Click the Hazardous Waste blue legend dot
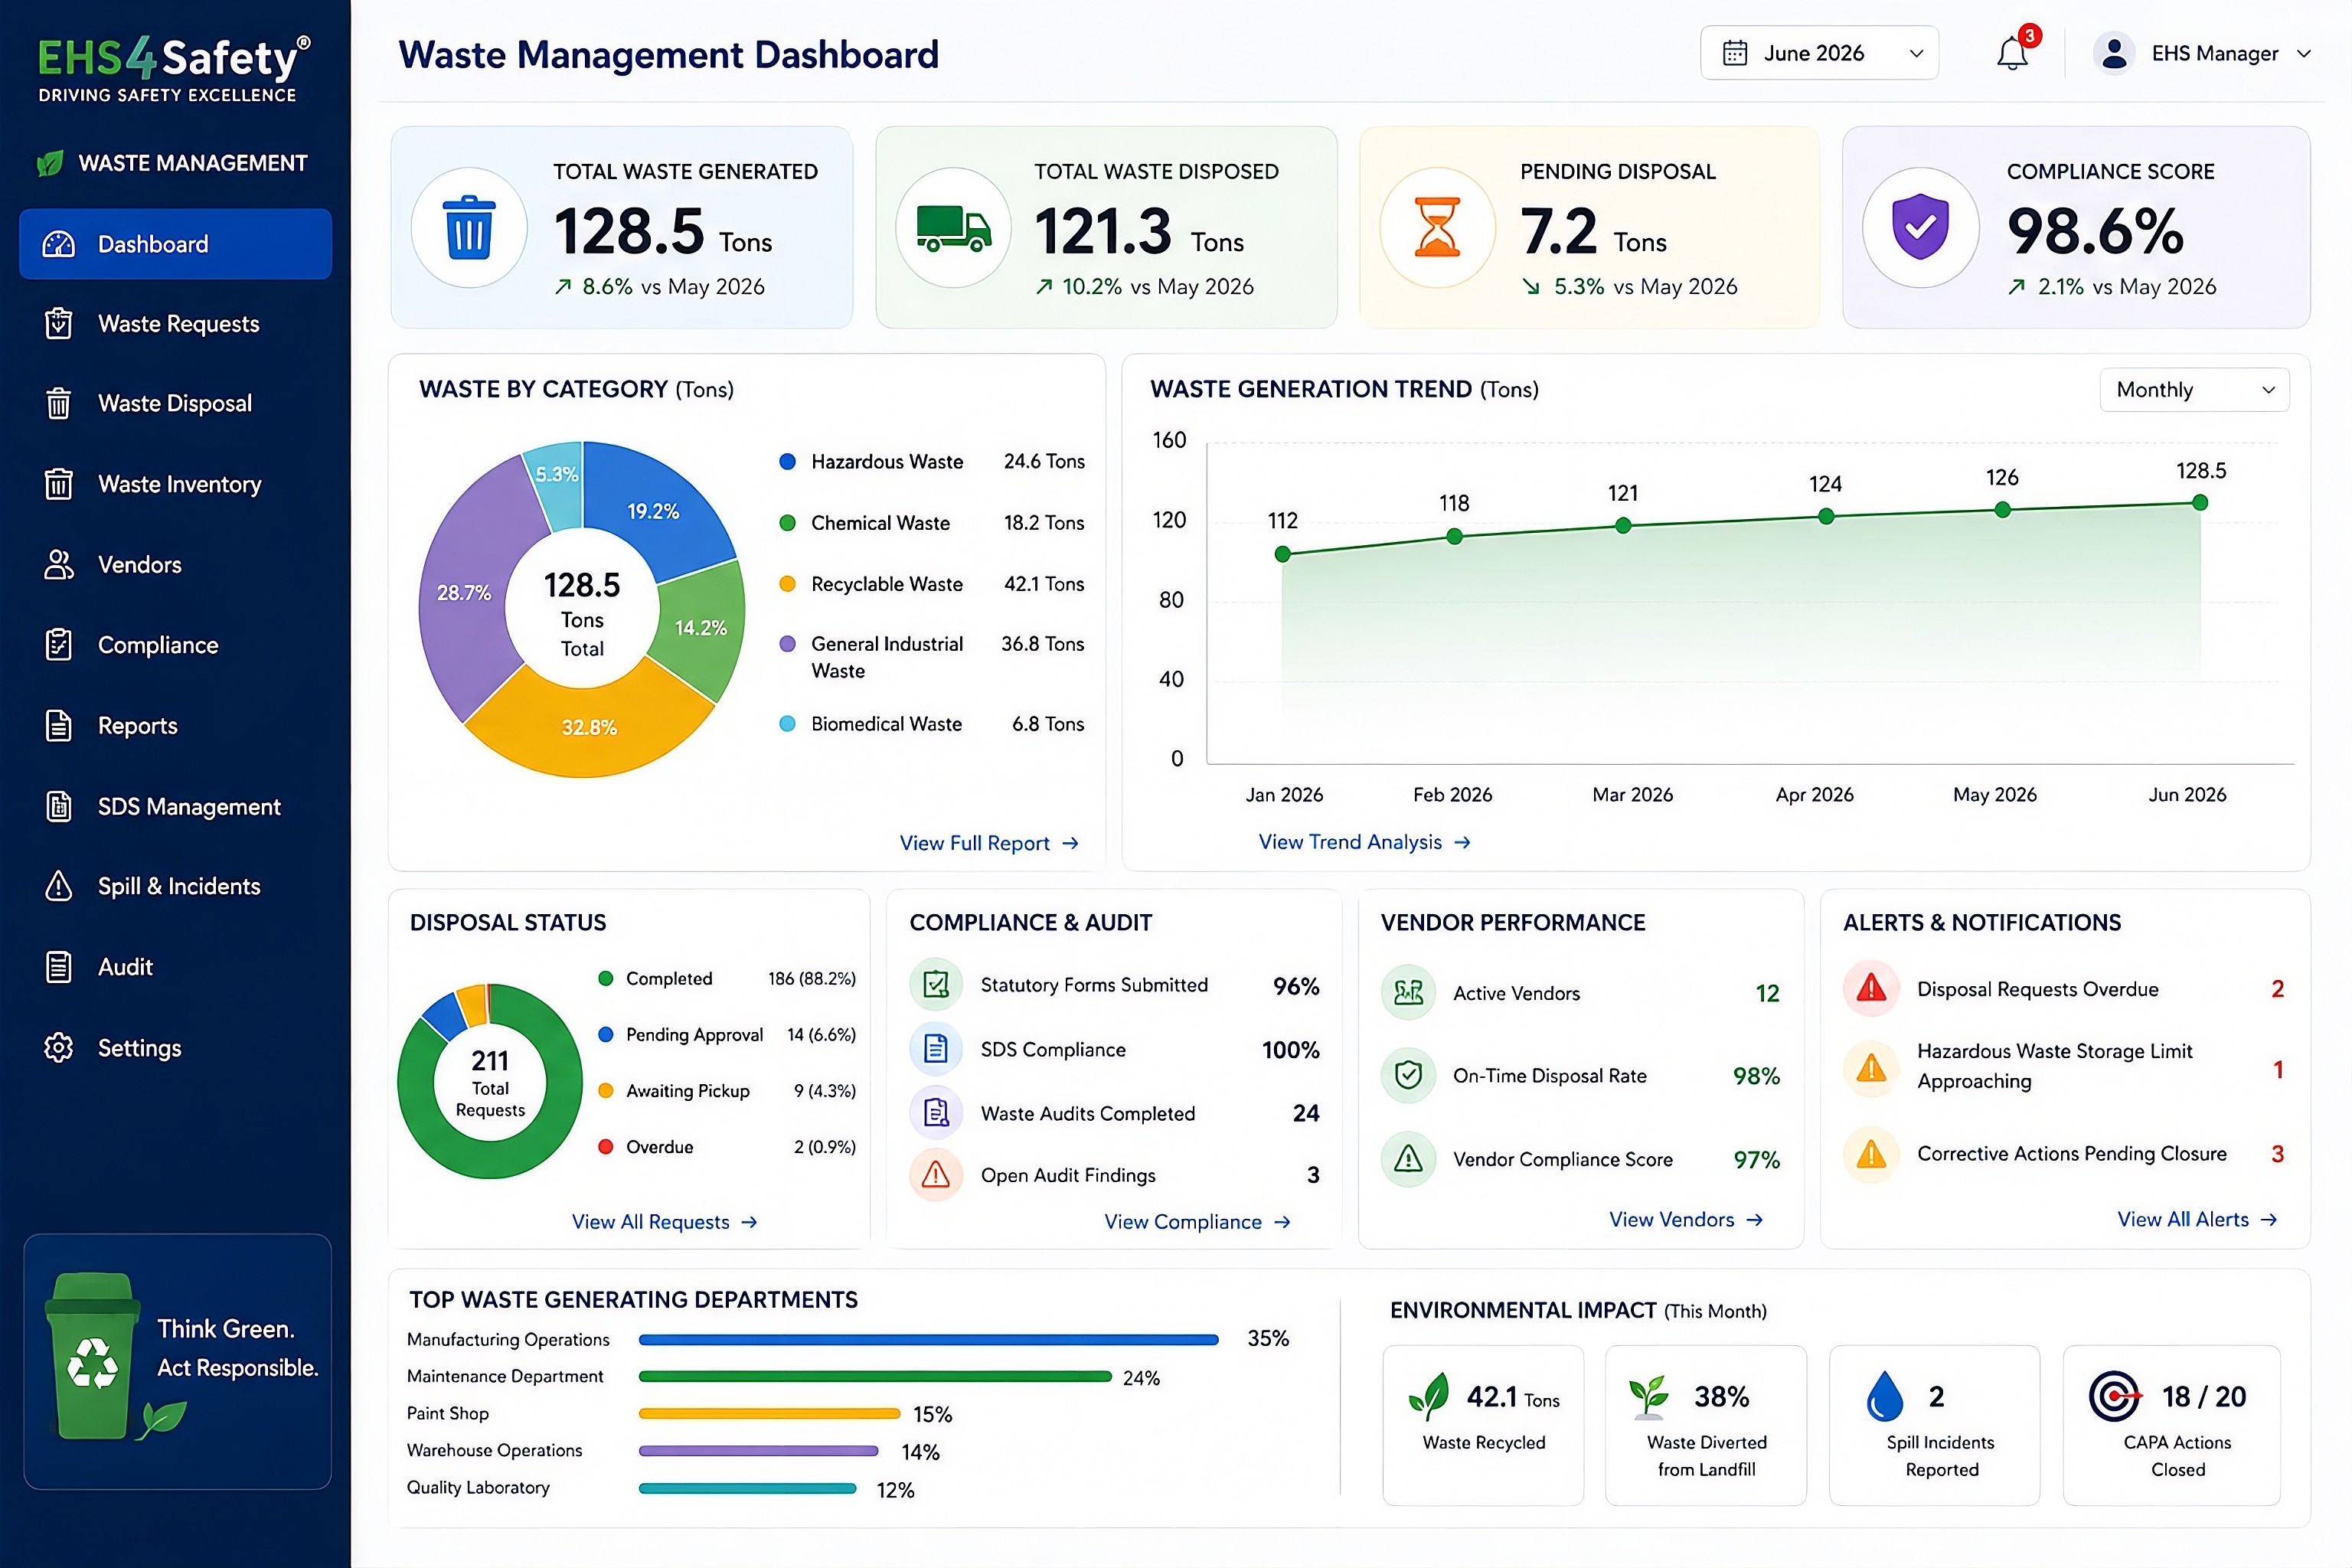The image size is (2352, 1568). [x=787, y=462]
